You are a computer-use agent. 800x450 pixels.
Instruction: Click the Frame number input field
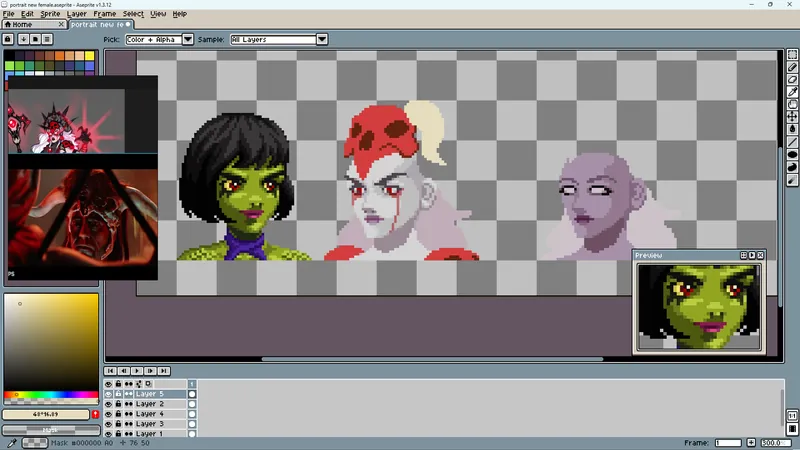(x=728, y=443)
